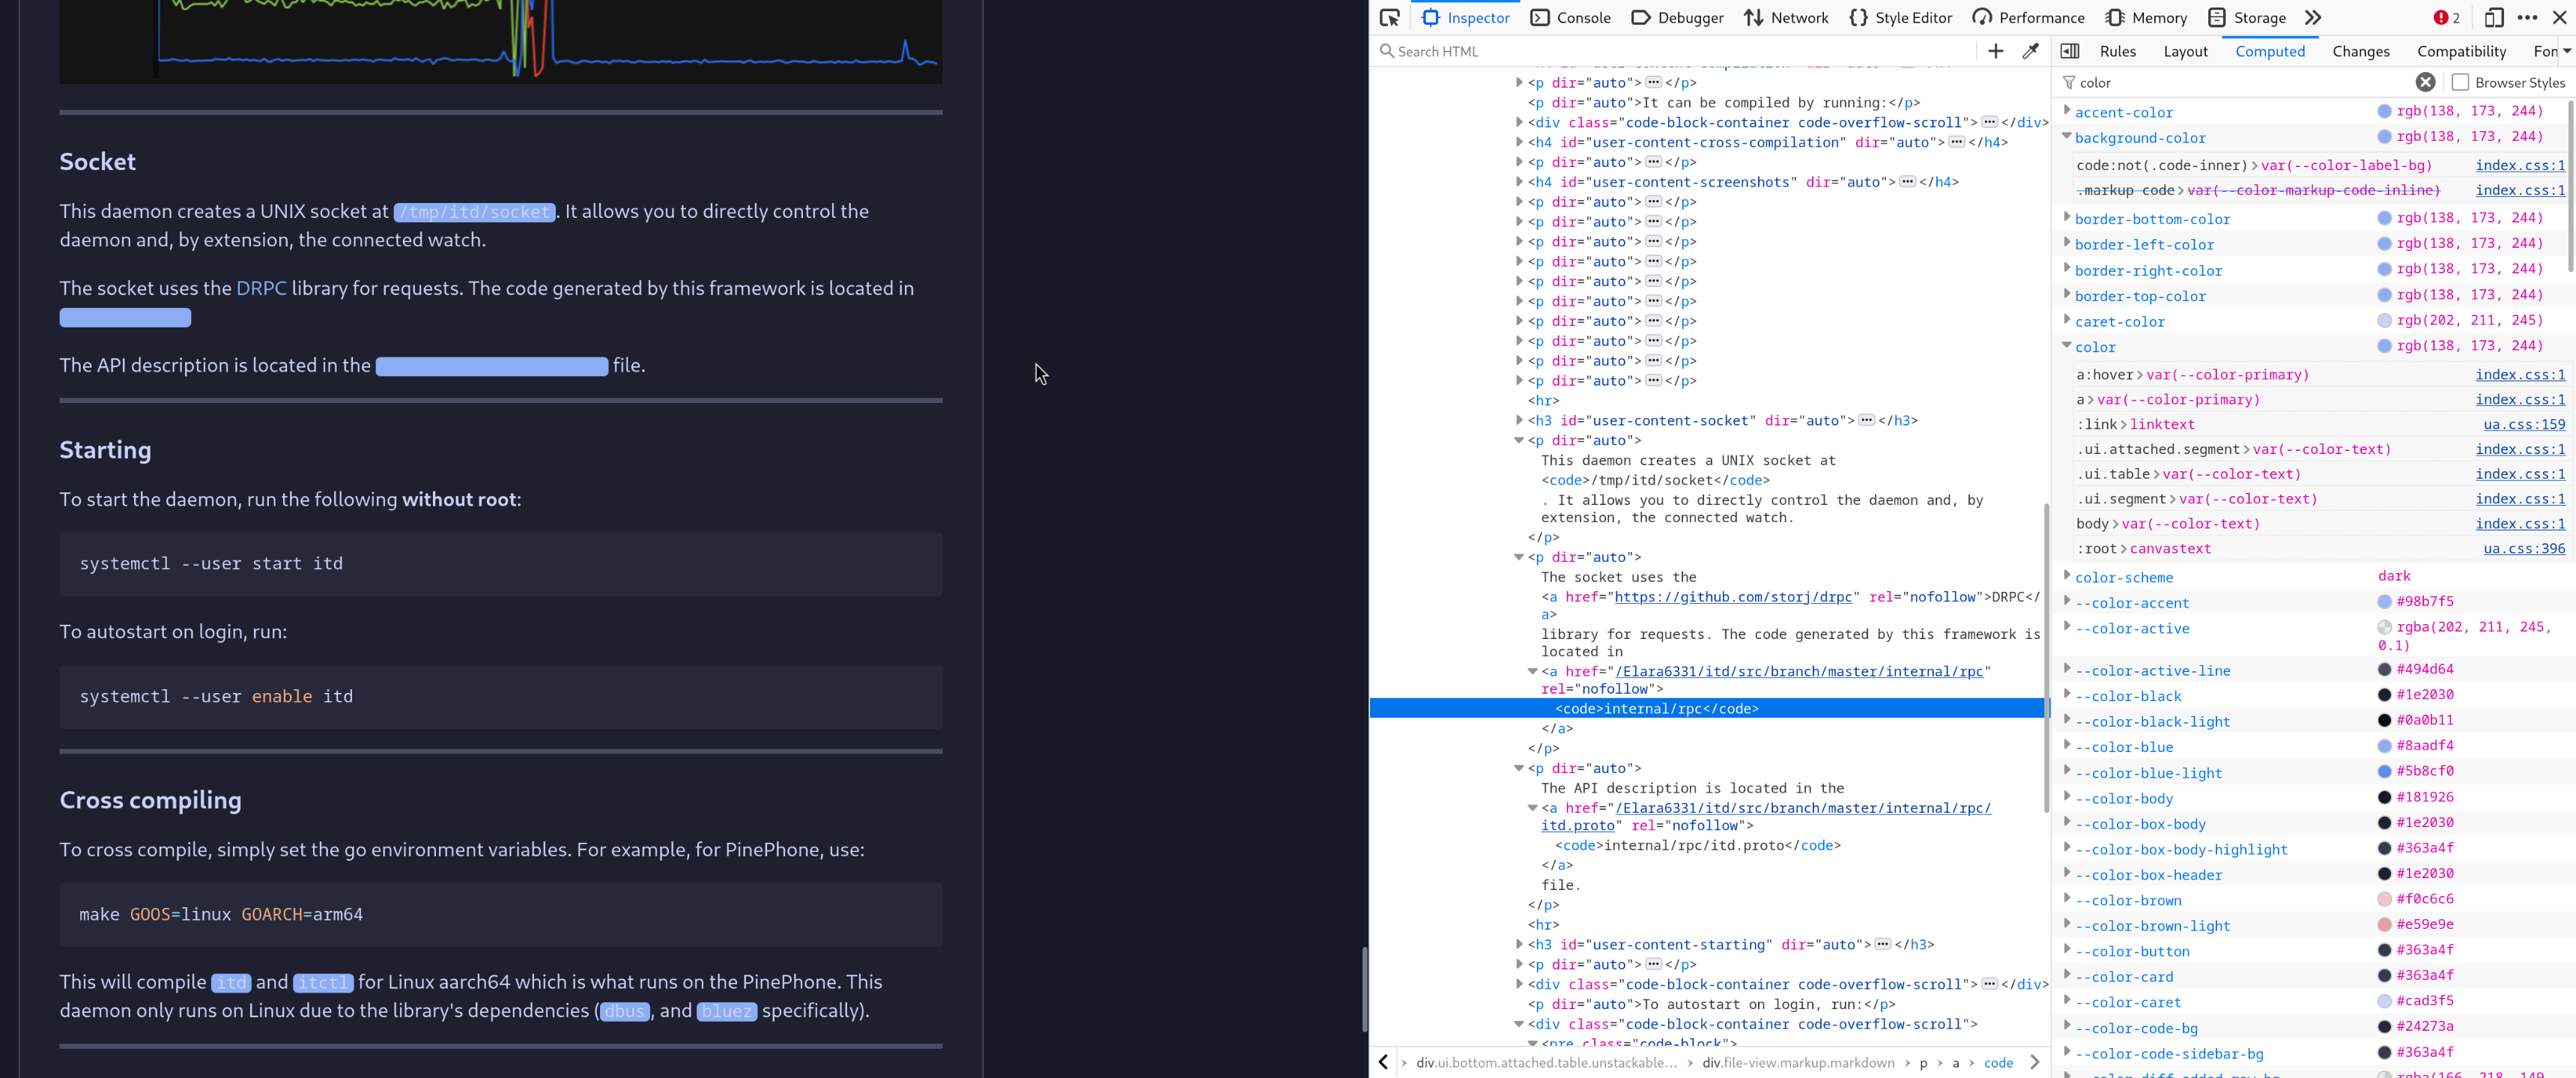Toggle the 3-pane inspector layout icon
The image size is (2576, 1078).
[2069, 51]
